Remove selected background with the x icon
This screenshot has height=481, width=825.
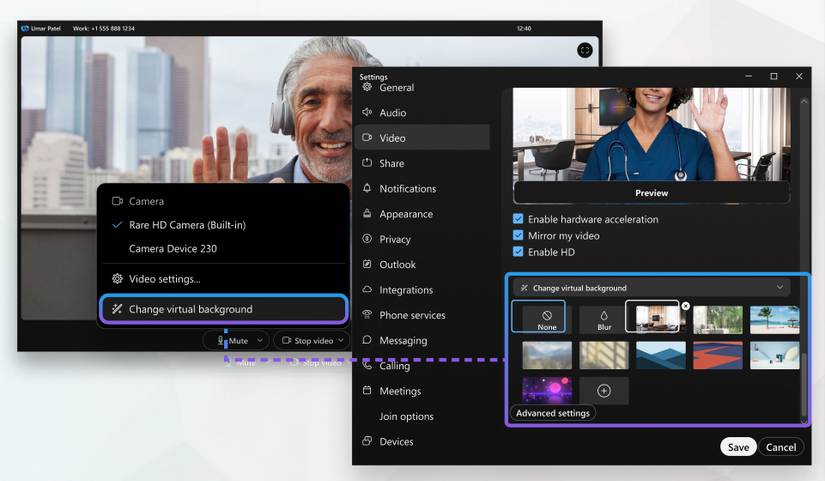tap(685, 306)
